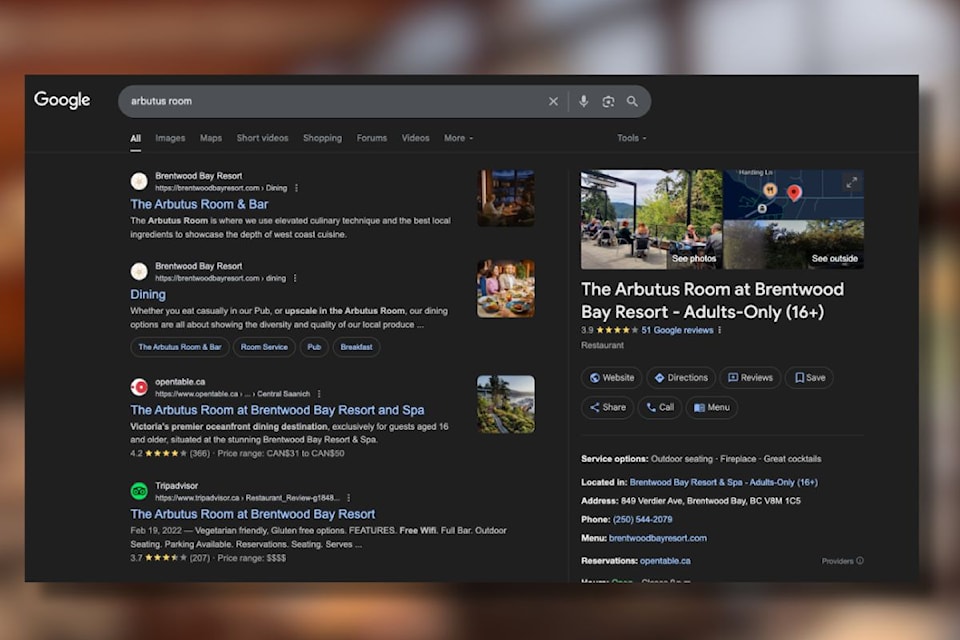Viewport: 960px width, 640px height.
Task: Go to the Forums tab
Action: (372, 138)
